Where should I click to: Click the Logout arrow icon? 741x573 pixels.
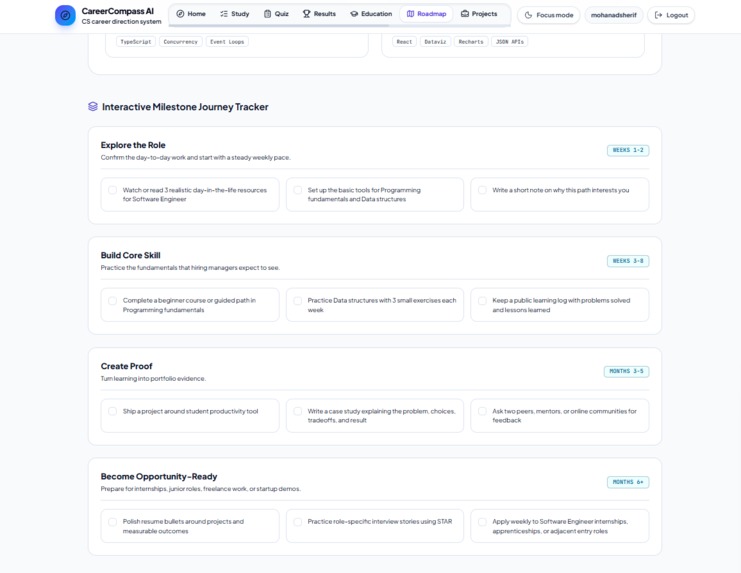tap(658, 15)
